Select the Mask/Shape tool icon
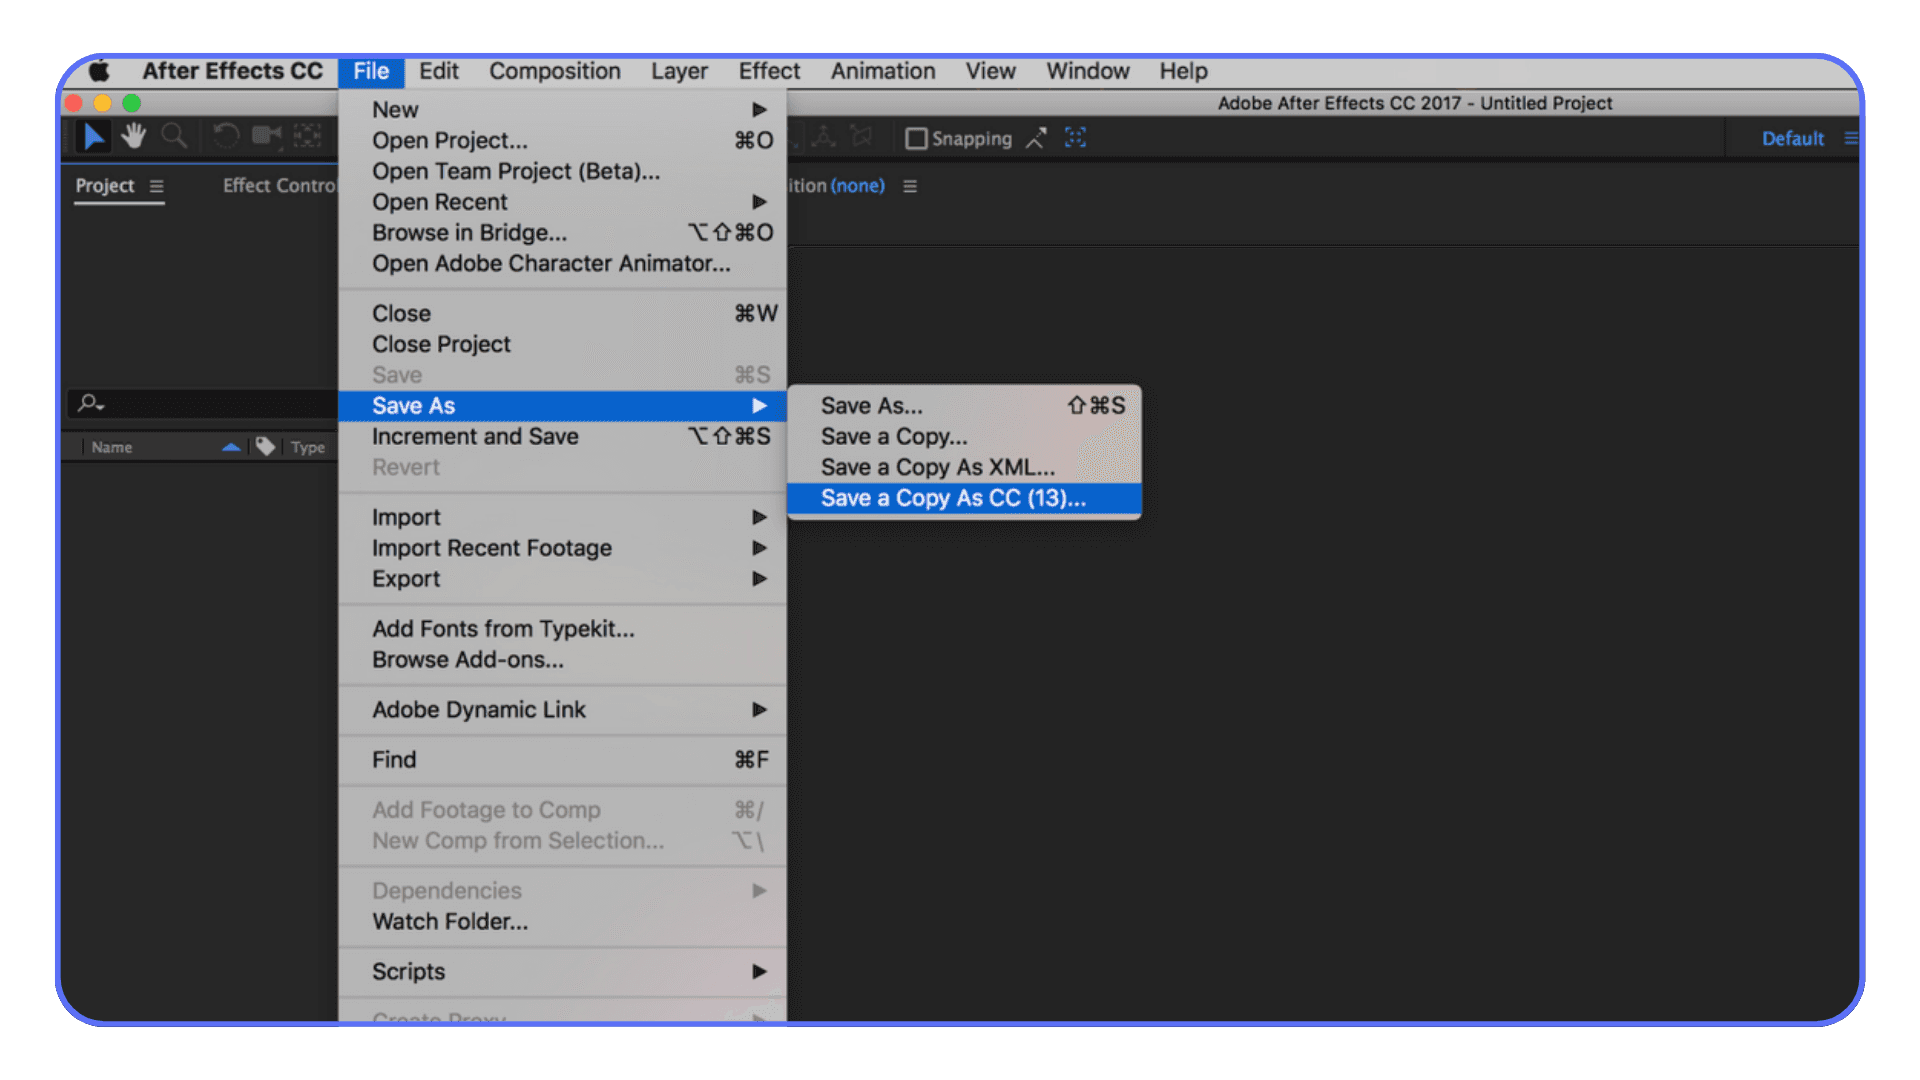This screenshot has width=1920, height=1080. (x=862, y=137)
